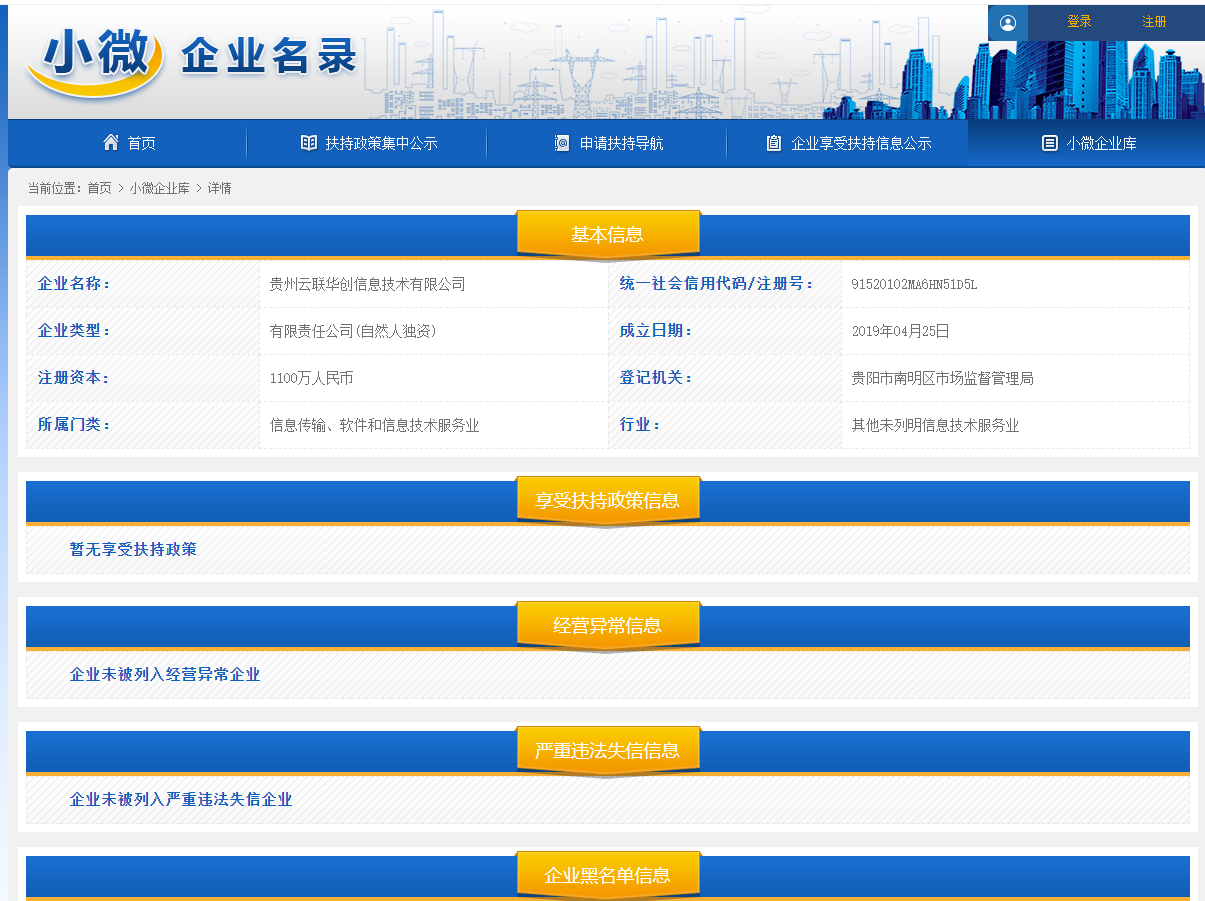The height and width of the screenshot is (901, 1205).
Task: Click the 注册资本： label
Action: pyautogui.click(x=74, y=378)
